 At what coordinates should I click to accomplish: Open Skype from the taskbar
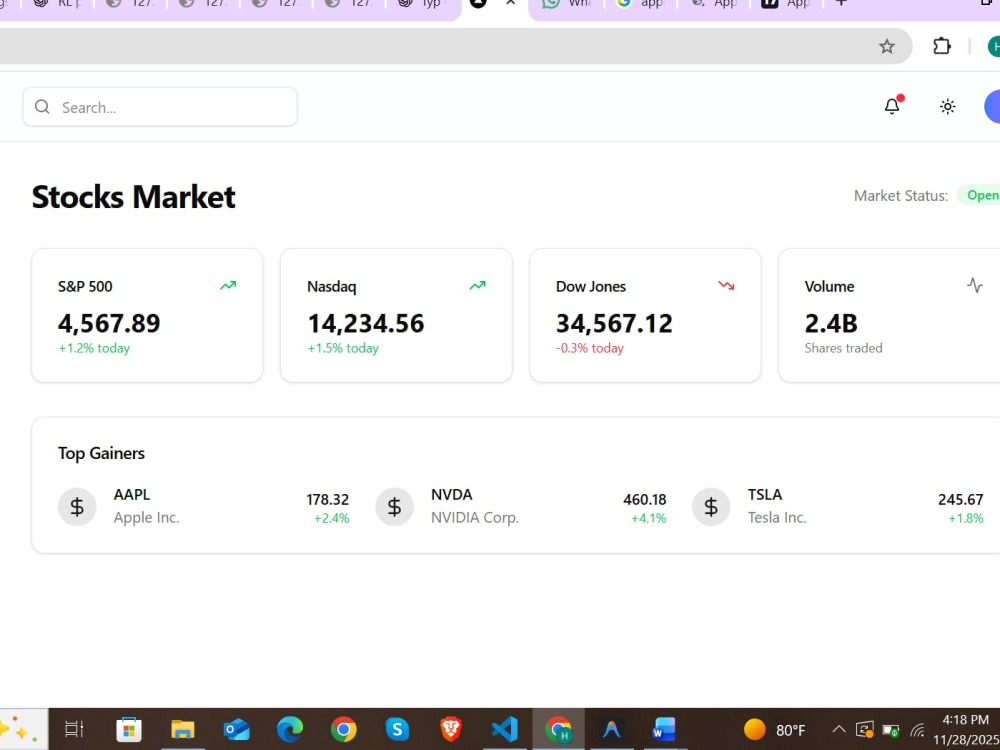pos(397,729)
